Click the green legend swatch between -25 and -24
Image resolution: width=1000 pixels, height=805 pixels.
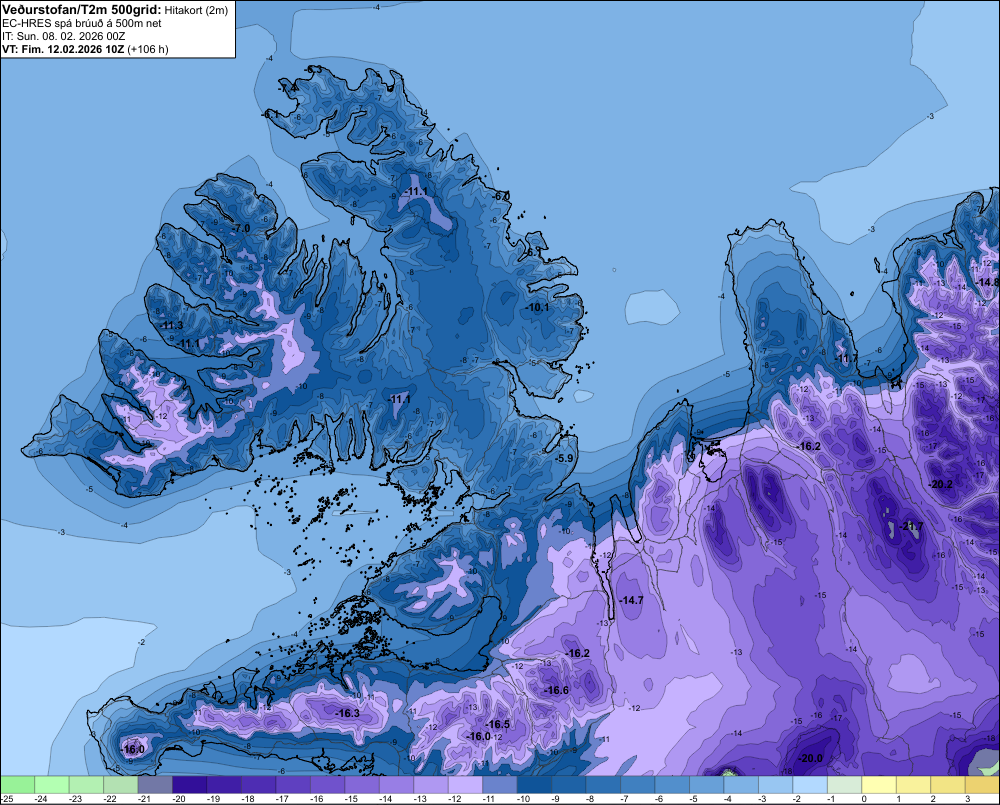[17, 784]
